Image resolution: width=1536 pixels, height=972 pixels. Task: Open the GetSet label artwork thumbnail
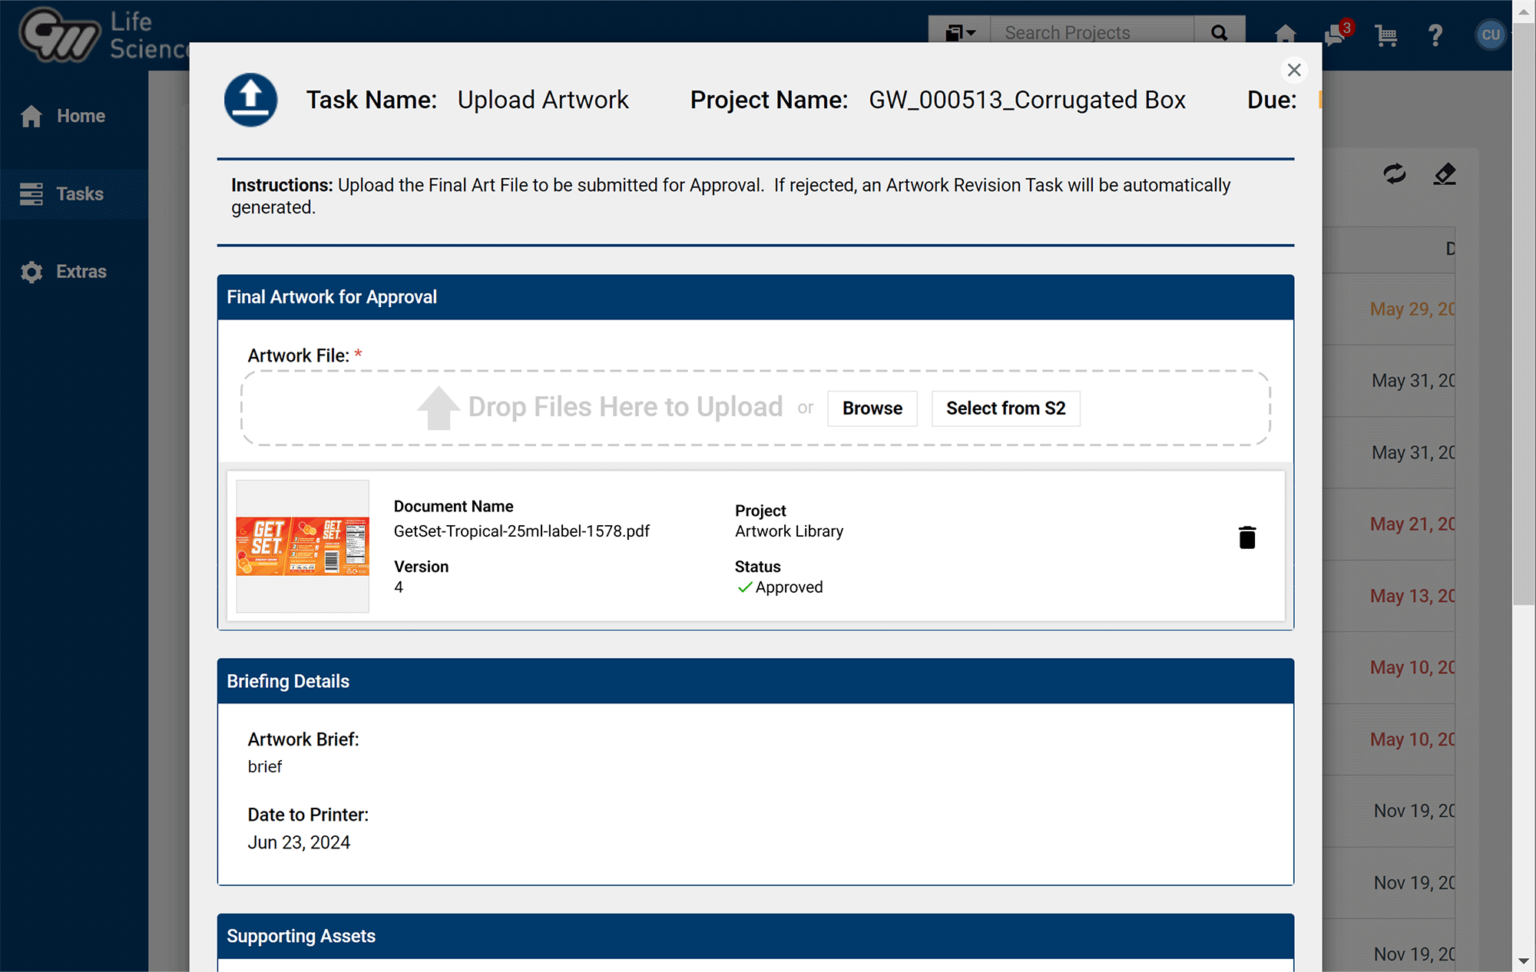(x=302, y=546)
